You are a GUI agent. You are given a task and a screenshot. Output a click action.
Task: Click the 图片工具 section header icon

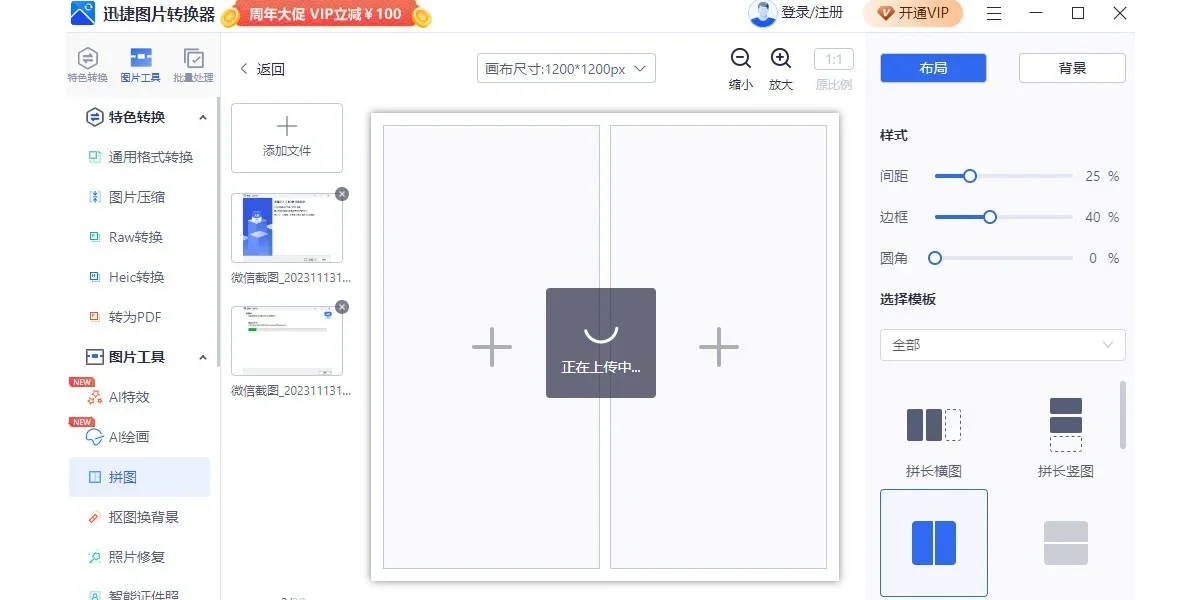(x=95, y=357)
